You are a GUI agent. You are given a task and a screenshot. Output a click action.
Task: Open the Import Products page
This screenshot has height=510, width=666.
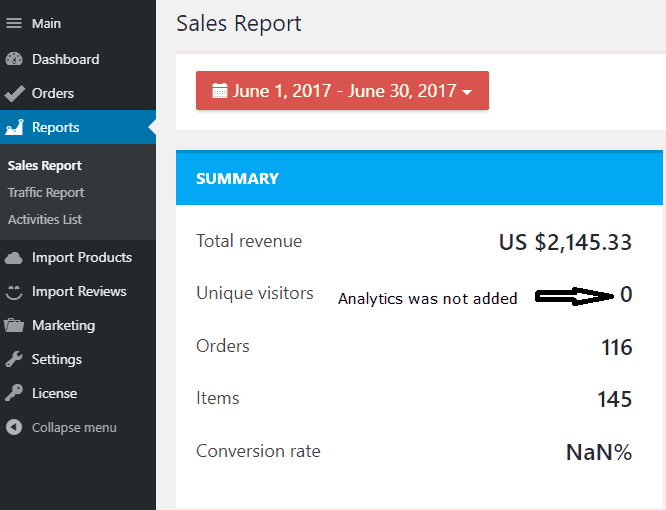point(82,257)
